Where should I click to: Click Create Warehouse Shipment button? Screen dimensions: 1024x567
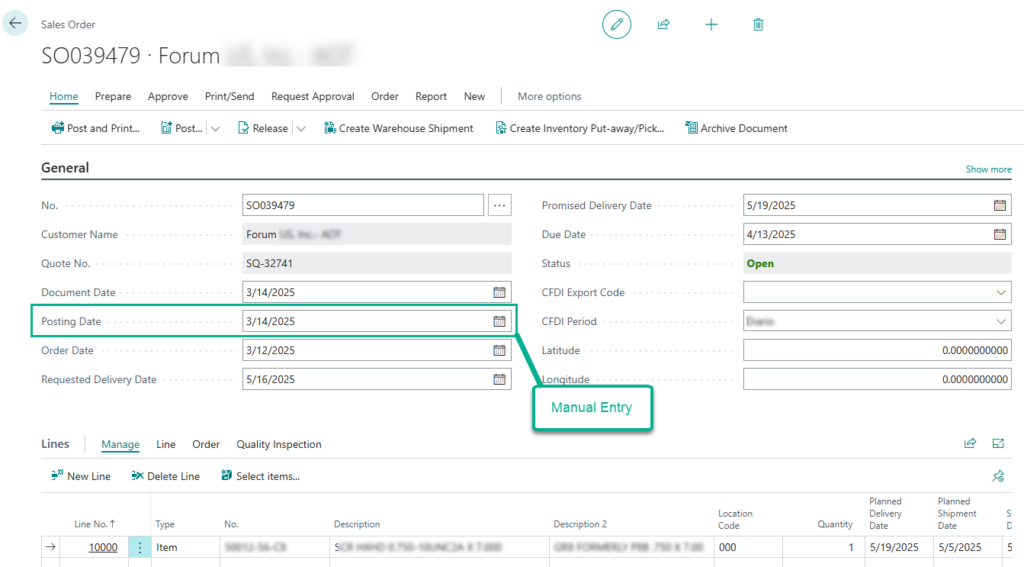click(398, 129)
